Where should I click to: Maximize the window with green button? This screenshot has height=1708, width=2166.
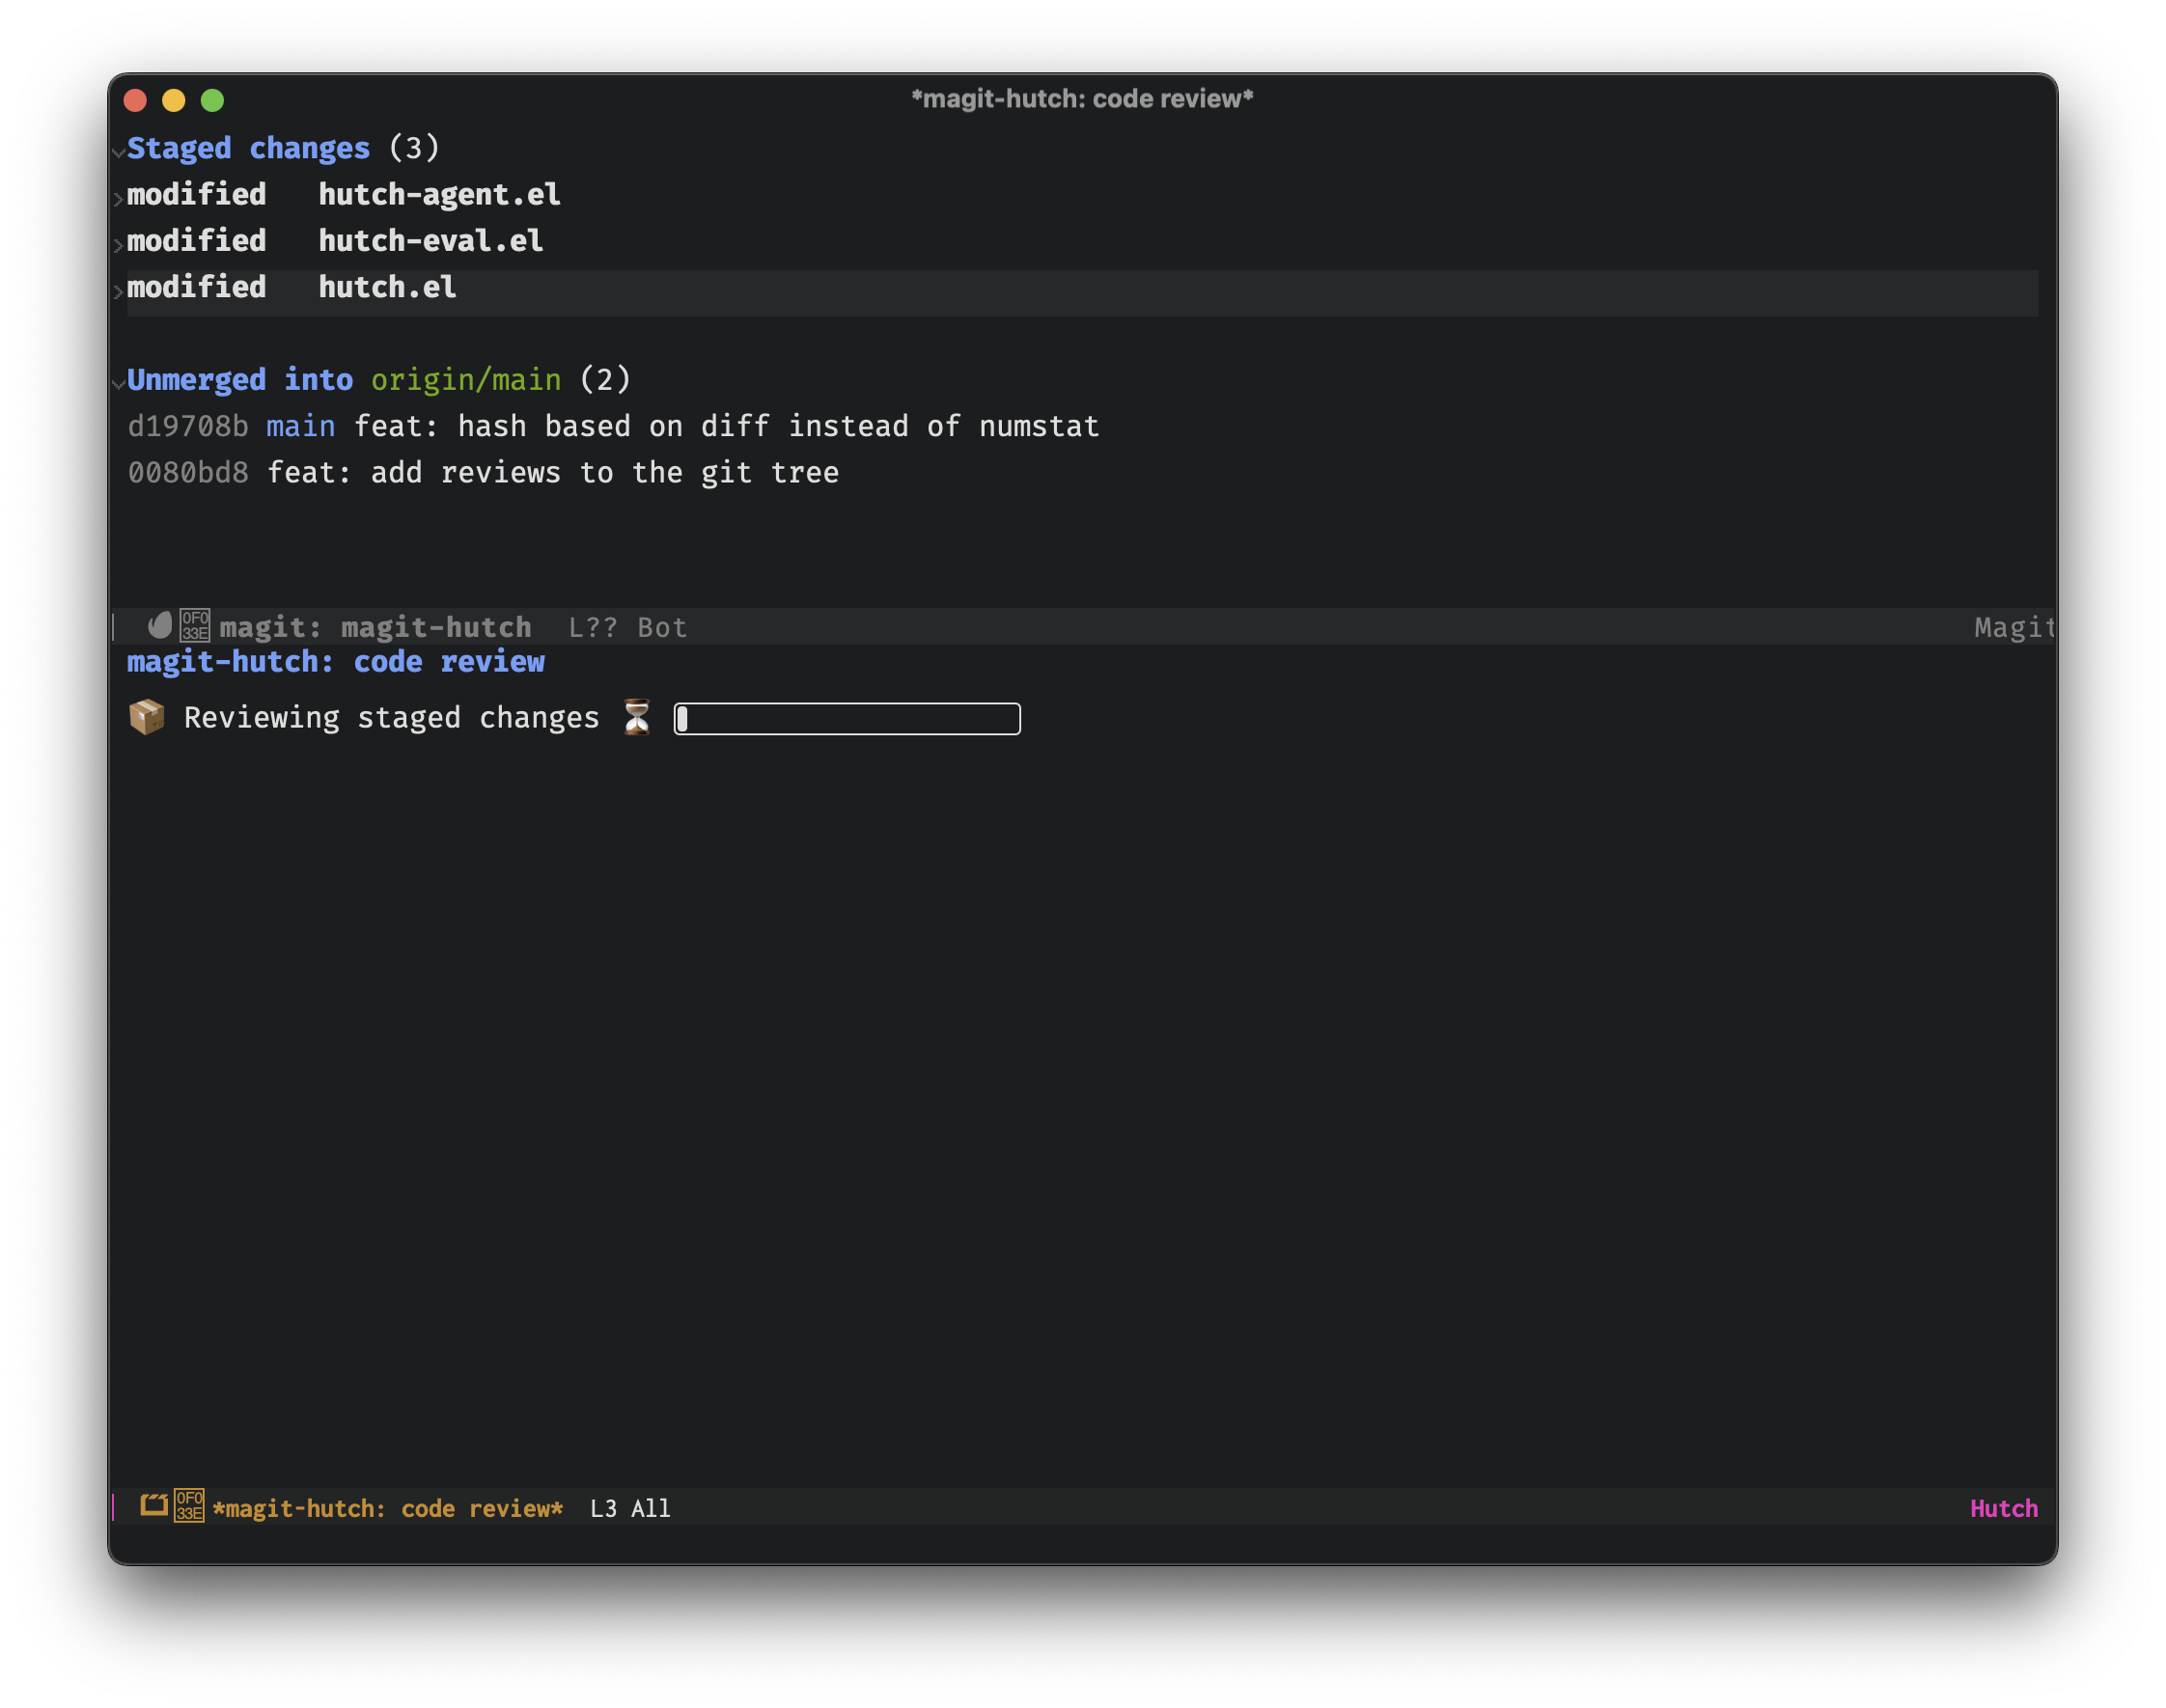pos(212,100)
